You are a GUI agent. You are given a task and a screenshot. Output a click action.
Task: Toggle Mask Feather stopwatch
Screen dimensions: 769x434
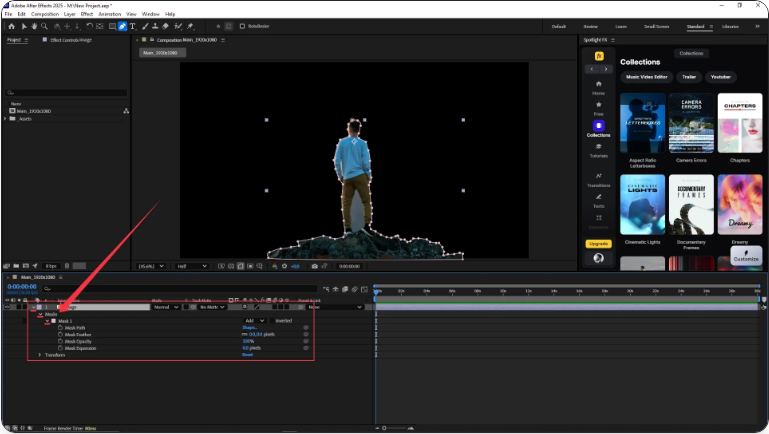tap(59, 334)
